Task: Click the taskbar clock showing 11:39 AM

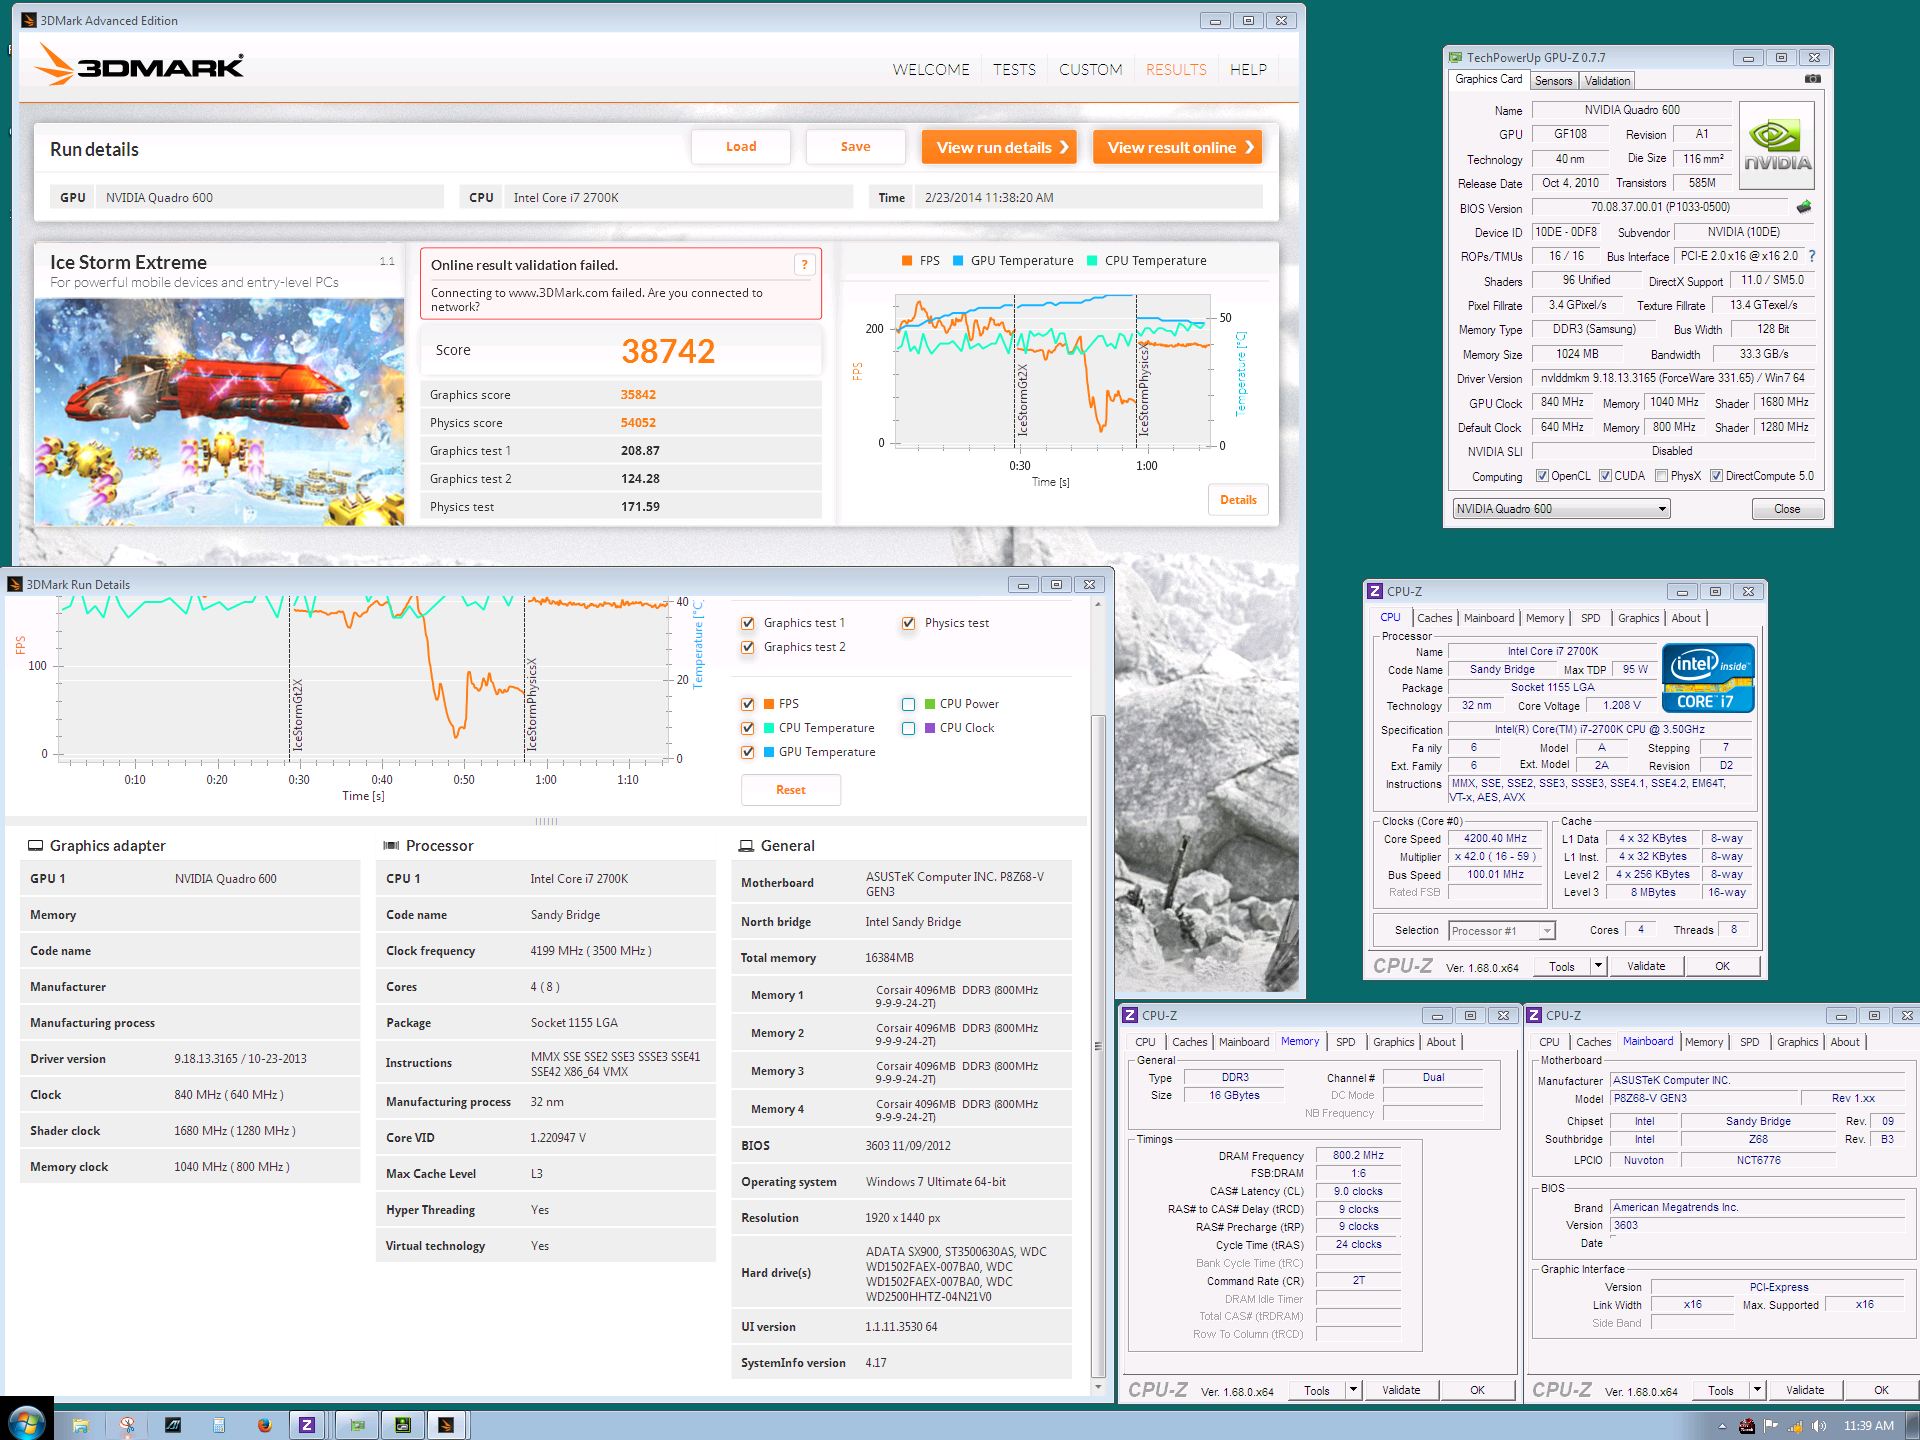Action: [1868, 1426]
